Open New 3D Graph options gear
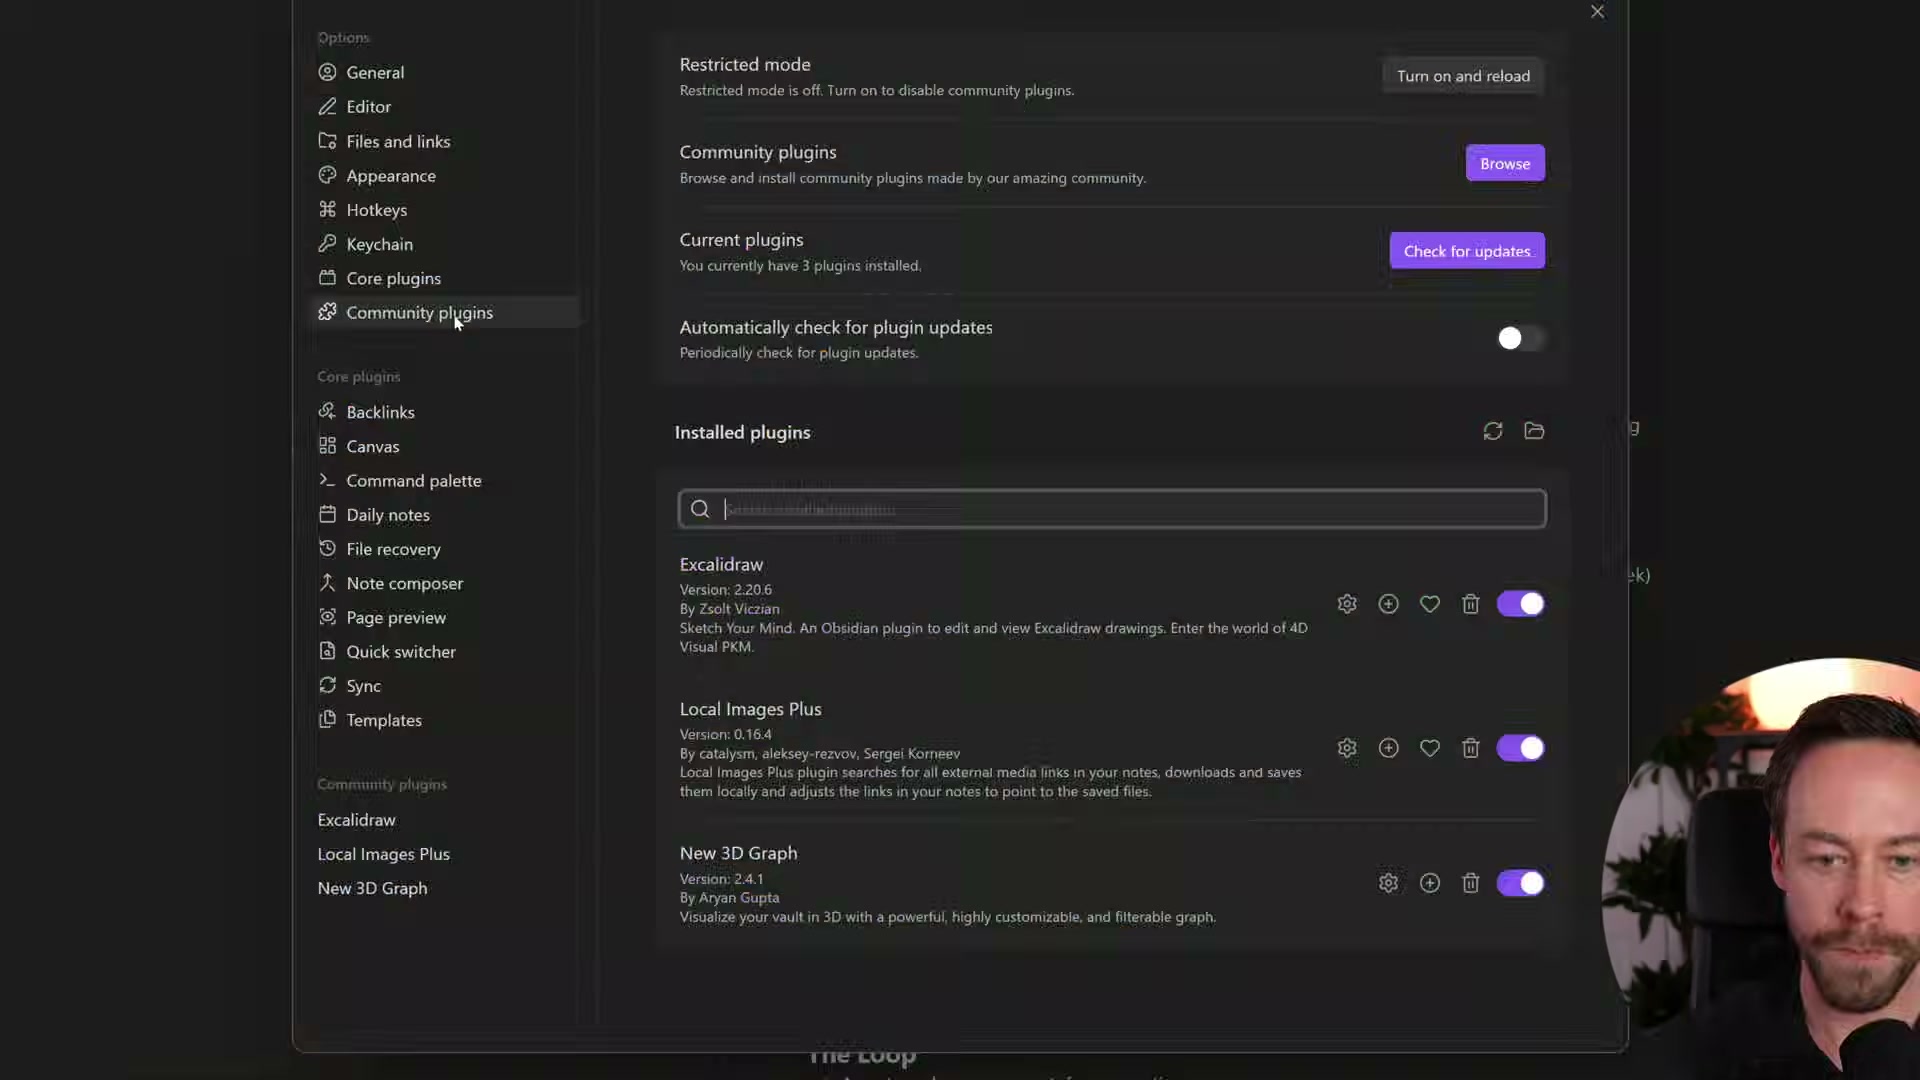 click(1388, 883)
